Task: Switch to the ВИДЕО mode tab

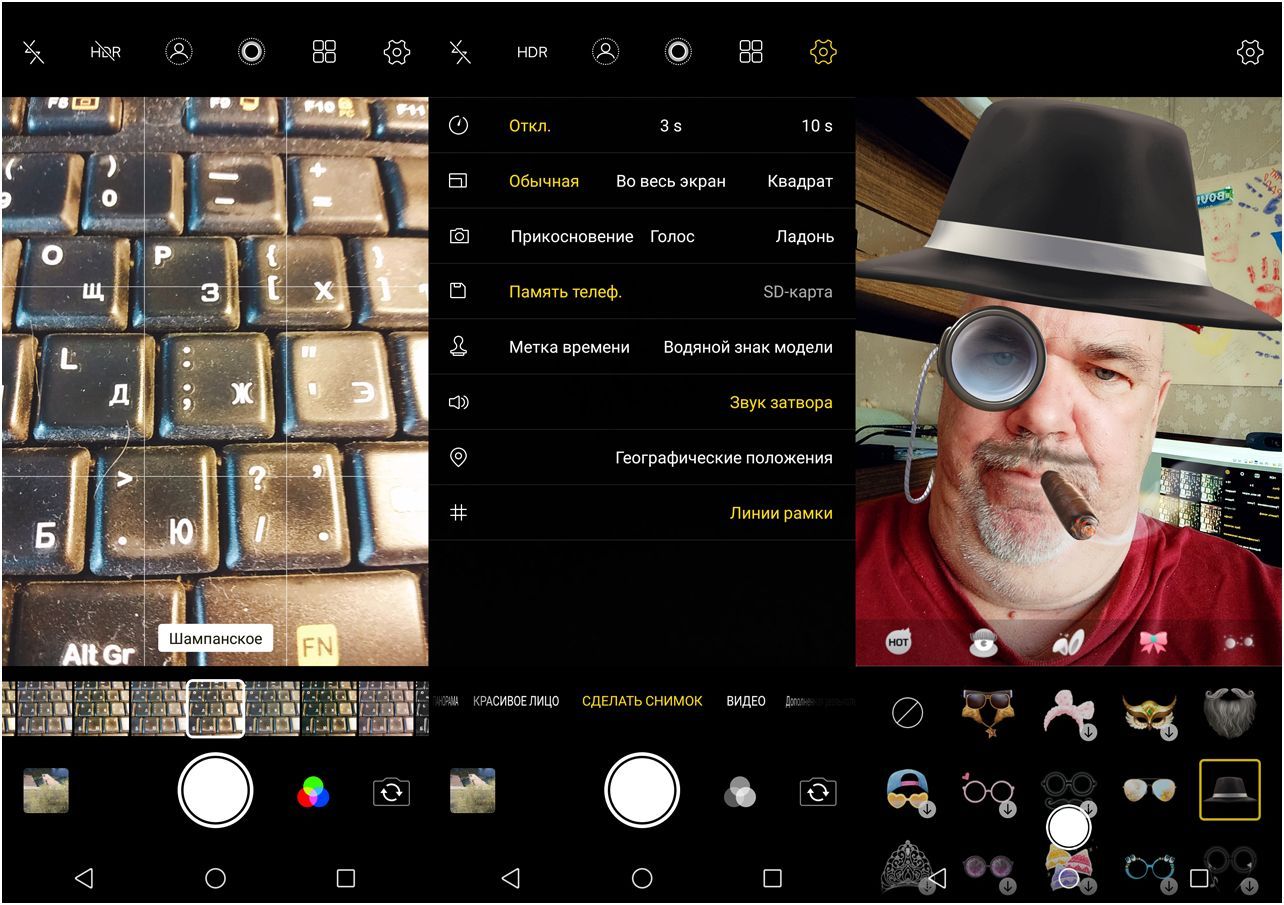Action: point(745,702)
